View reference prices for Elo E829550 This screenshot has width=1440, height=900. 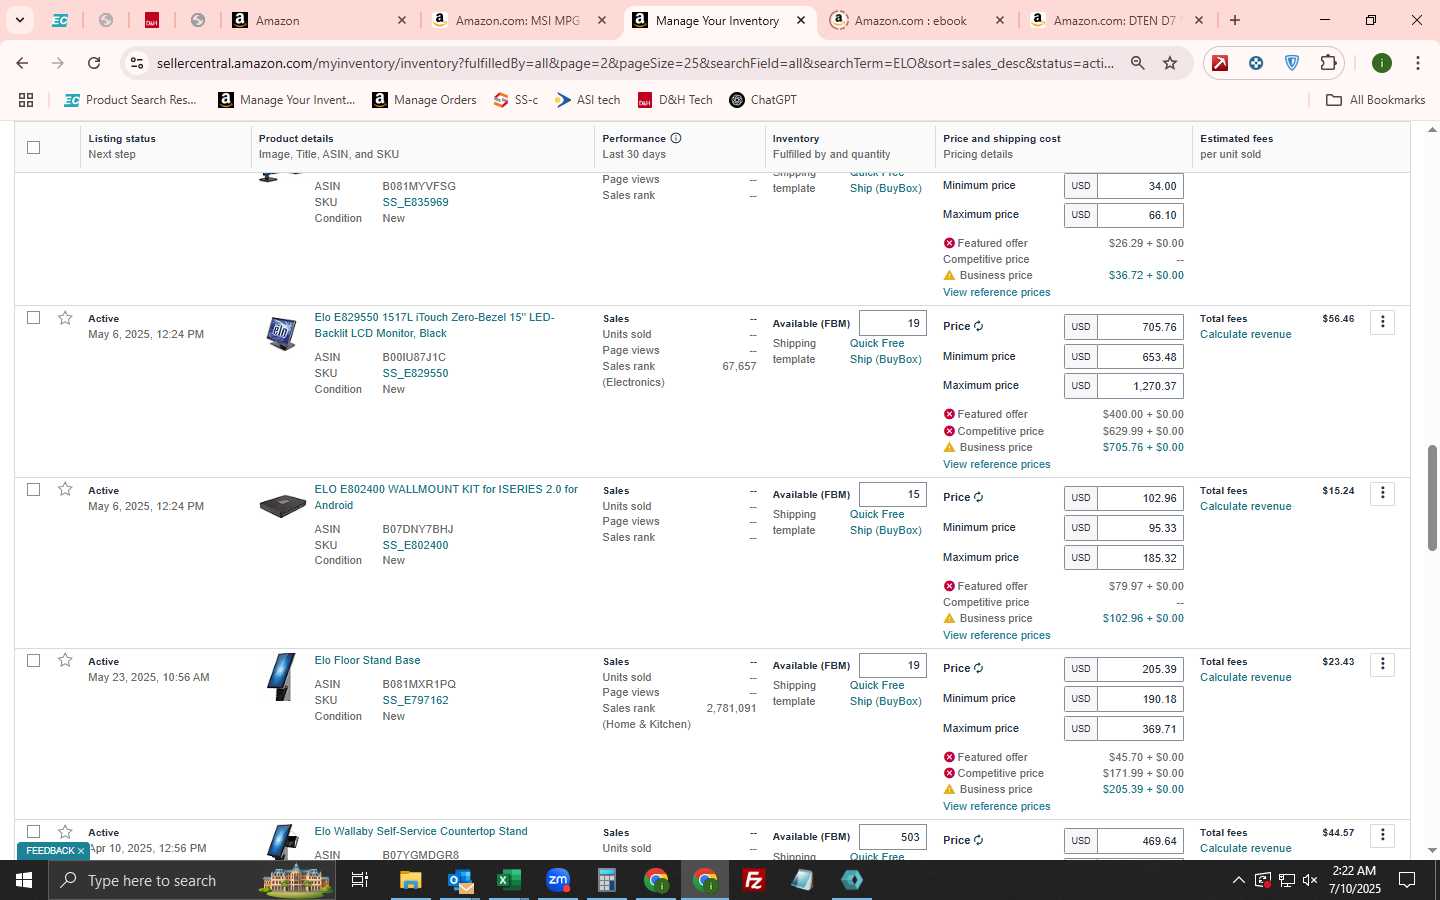996,464
